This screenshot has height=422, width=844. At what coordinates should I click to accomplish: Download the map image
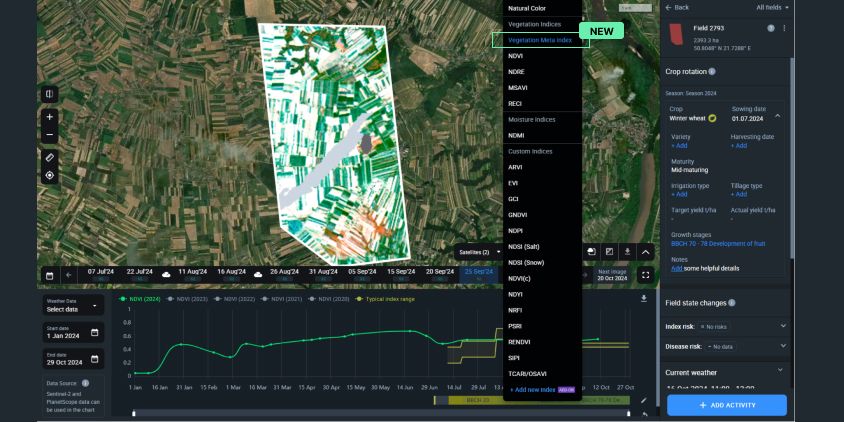click(x=627, y=252)
